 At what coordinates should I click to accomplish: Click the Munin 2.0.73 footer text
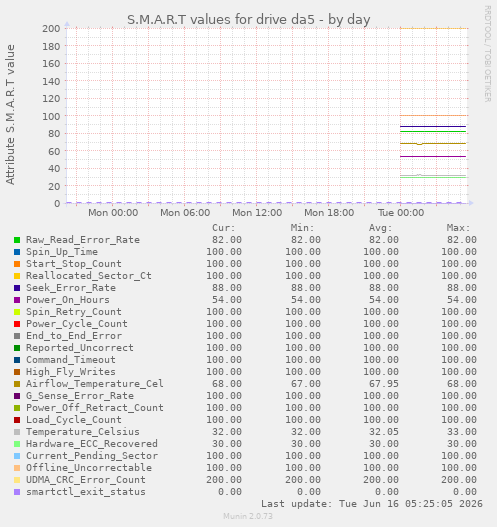248,516
